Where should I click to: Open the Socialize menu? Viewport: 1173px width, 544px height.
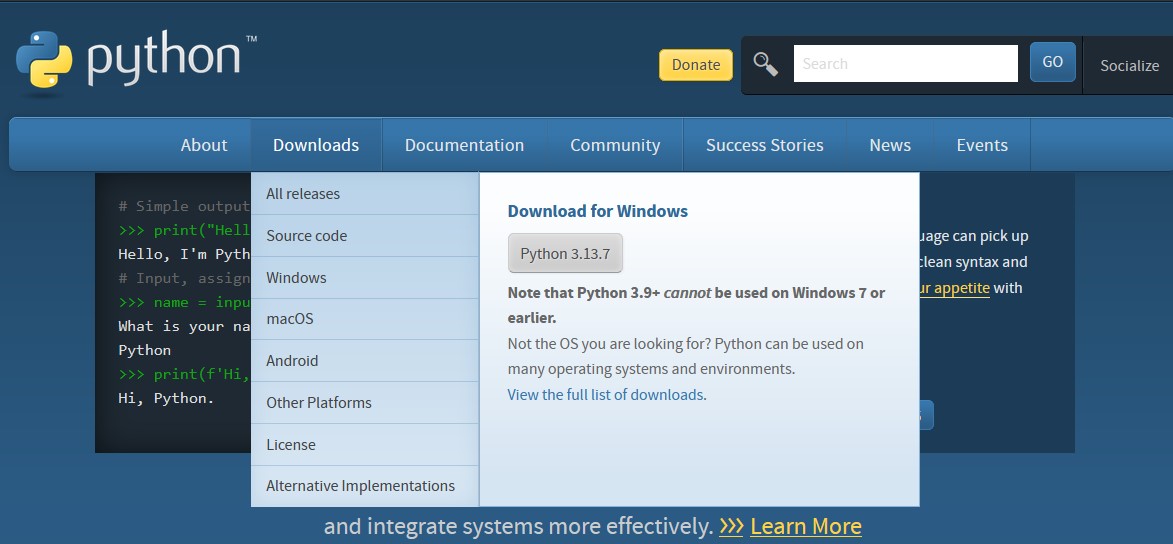point(1129,66)
